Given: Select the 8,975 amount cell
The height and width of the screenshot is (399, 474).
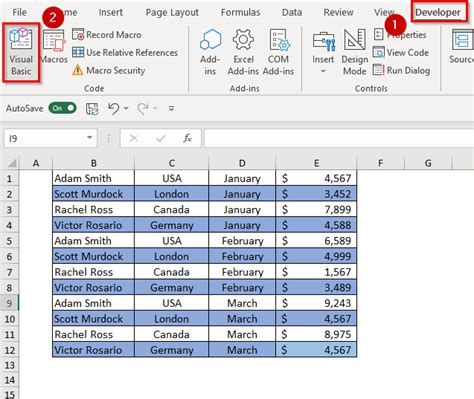Looking at the screenshot, I should (316, 334).
